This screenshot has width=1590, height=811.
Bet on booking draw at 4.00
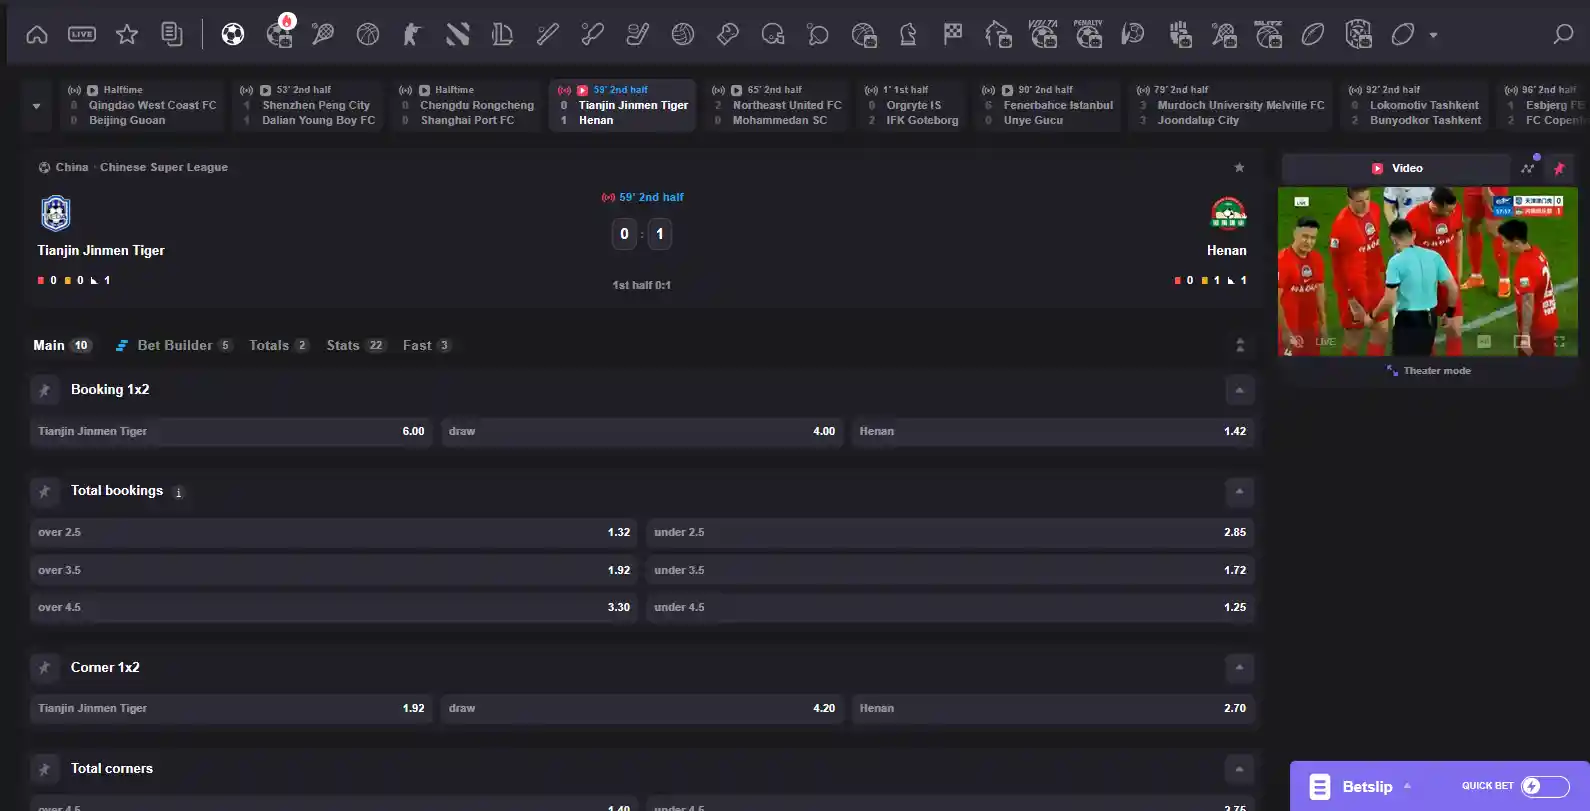coord(642,431)
